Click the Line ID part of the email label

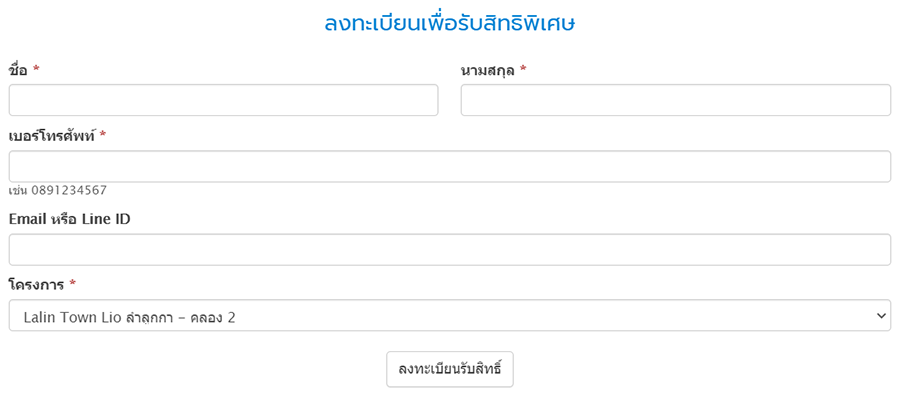tap(106, 218)
